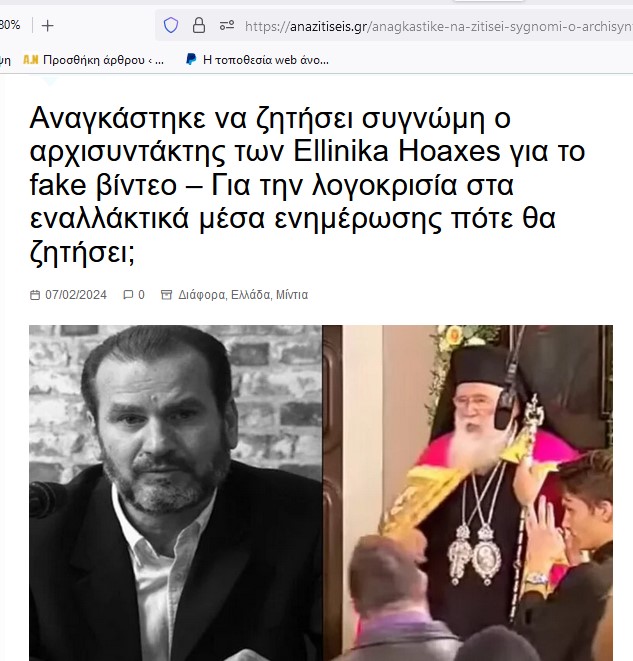Click the category archive box icon
Viewport: 633px width, 661px height.
[x=166, y=295]
